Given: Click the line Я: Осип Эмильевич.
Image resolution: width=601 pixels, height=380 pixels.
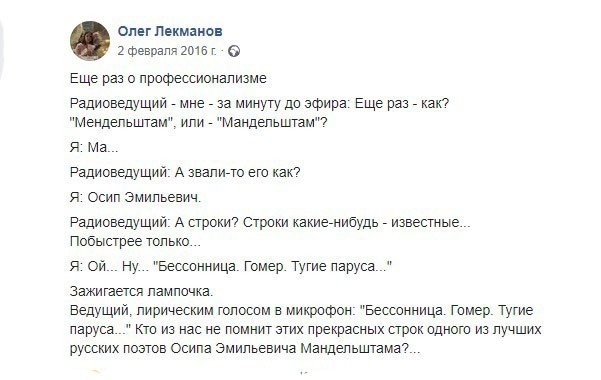Looking at the screenshot, I should [x=135, y=197].
